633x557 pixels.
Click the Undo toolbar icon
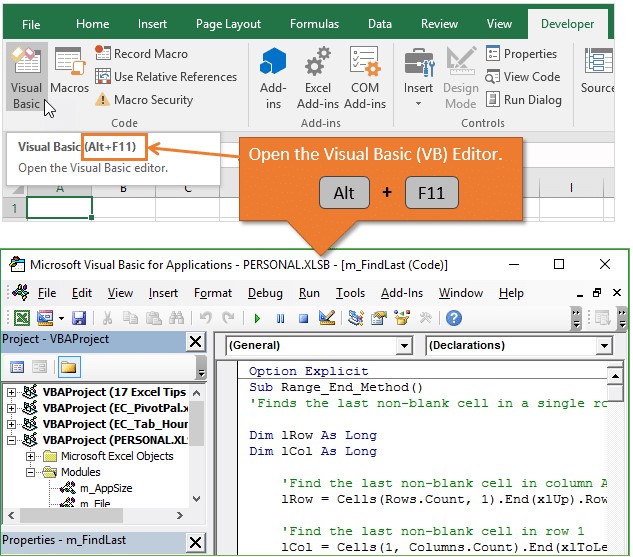205,318
